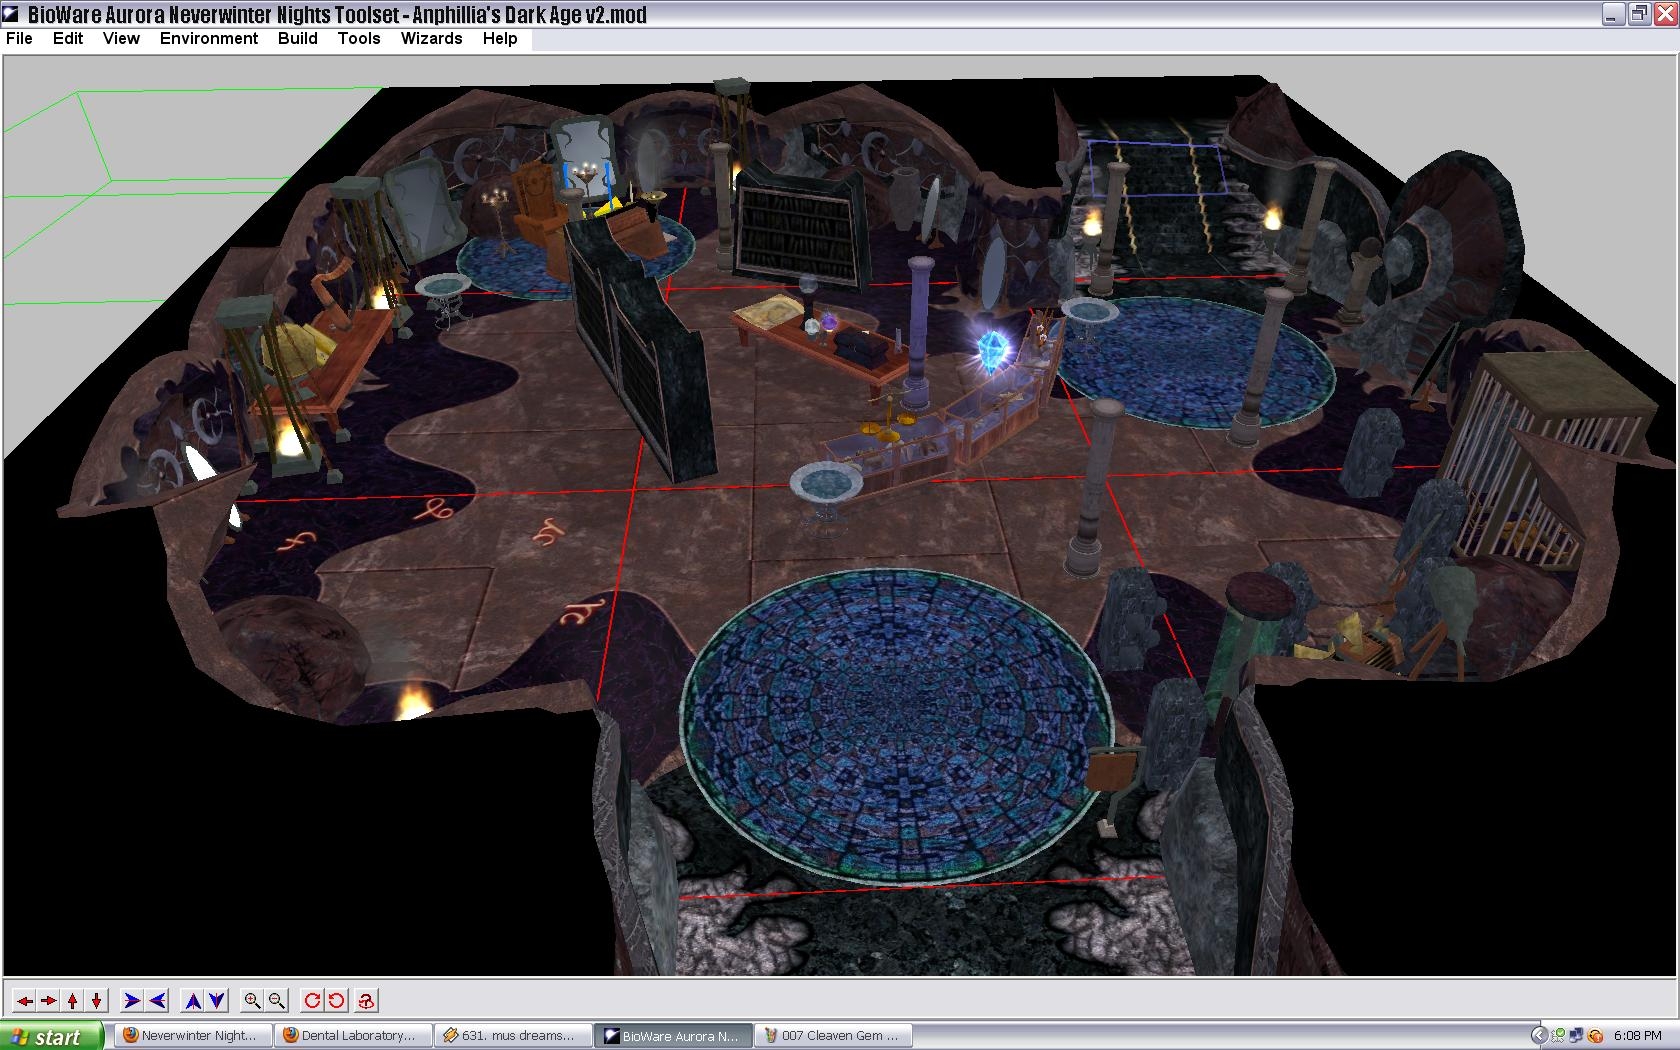The height and width of the screenshot is (1050, 1680).
Task: Rotate the view clockwise
Action: coord(312,1000)
